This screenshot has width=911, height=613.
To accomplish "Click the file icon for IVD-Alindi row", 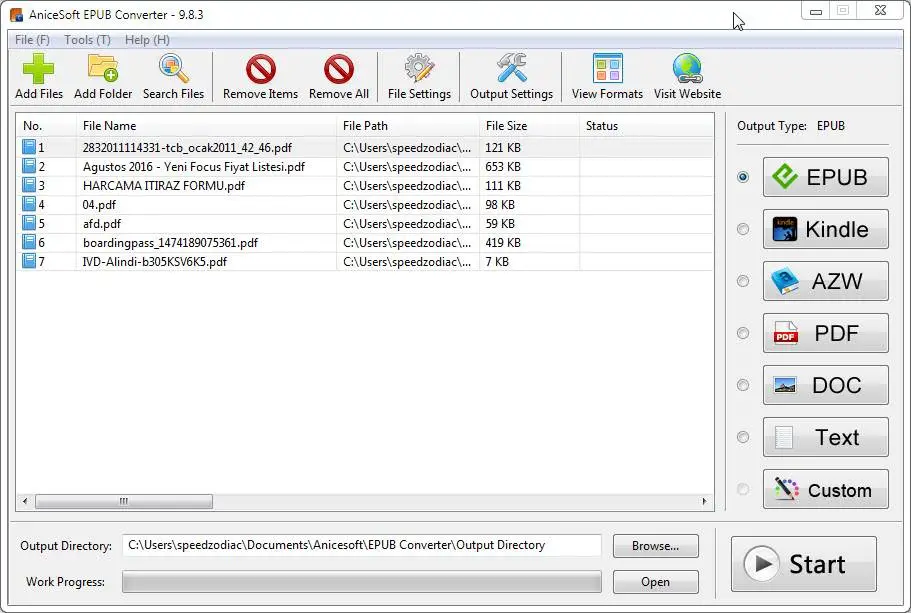I will click(x=28, y=261).
